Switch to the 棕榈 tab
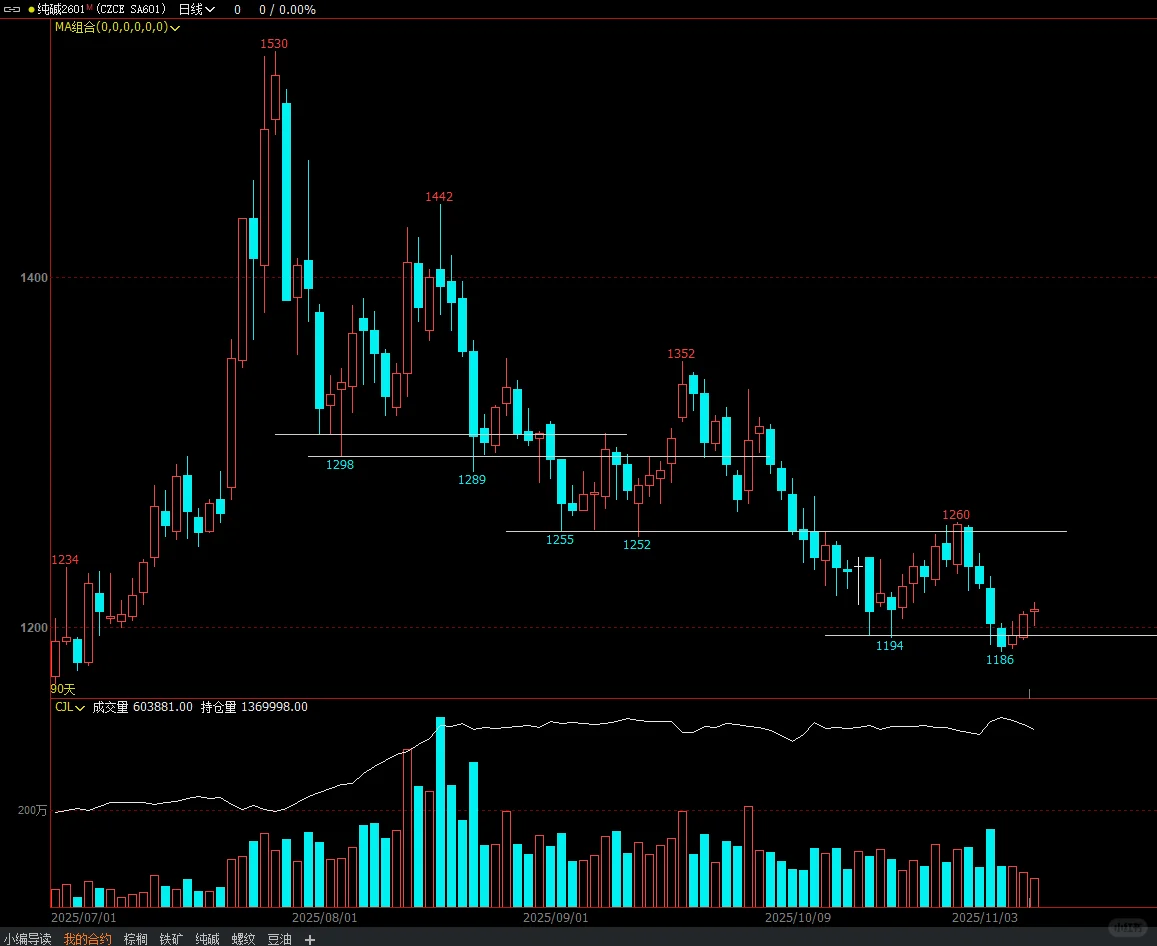The height and width of the screenshot is (946, 1157). tap(136, 939)
